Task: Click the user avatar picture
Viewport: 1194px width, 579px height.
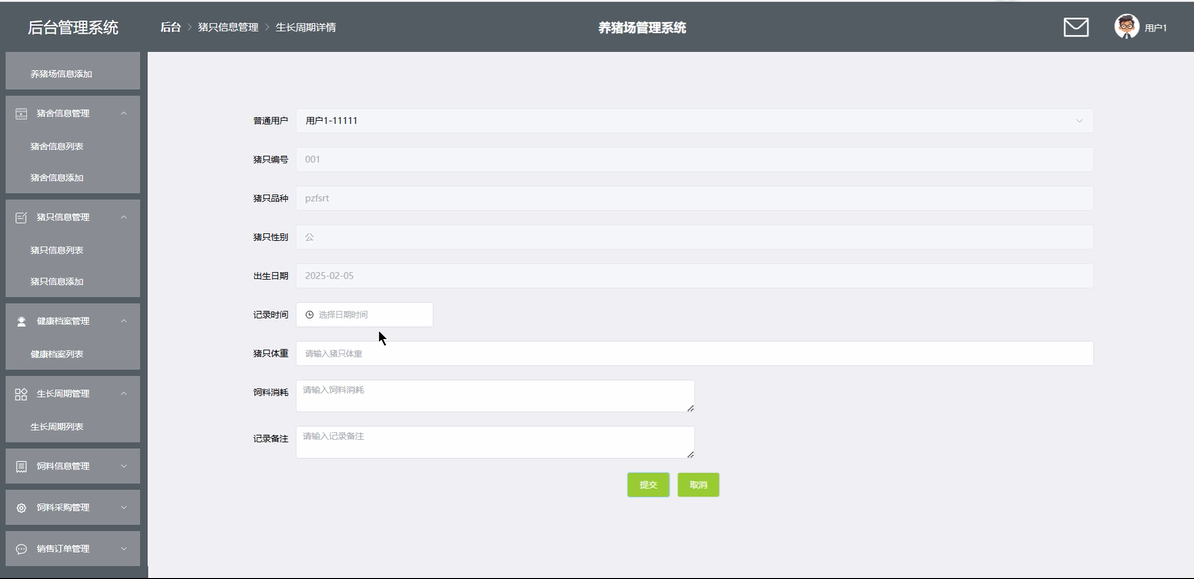Action: (1126, 27)
